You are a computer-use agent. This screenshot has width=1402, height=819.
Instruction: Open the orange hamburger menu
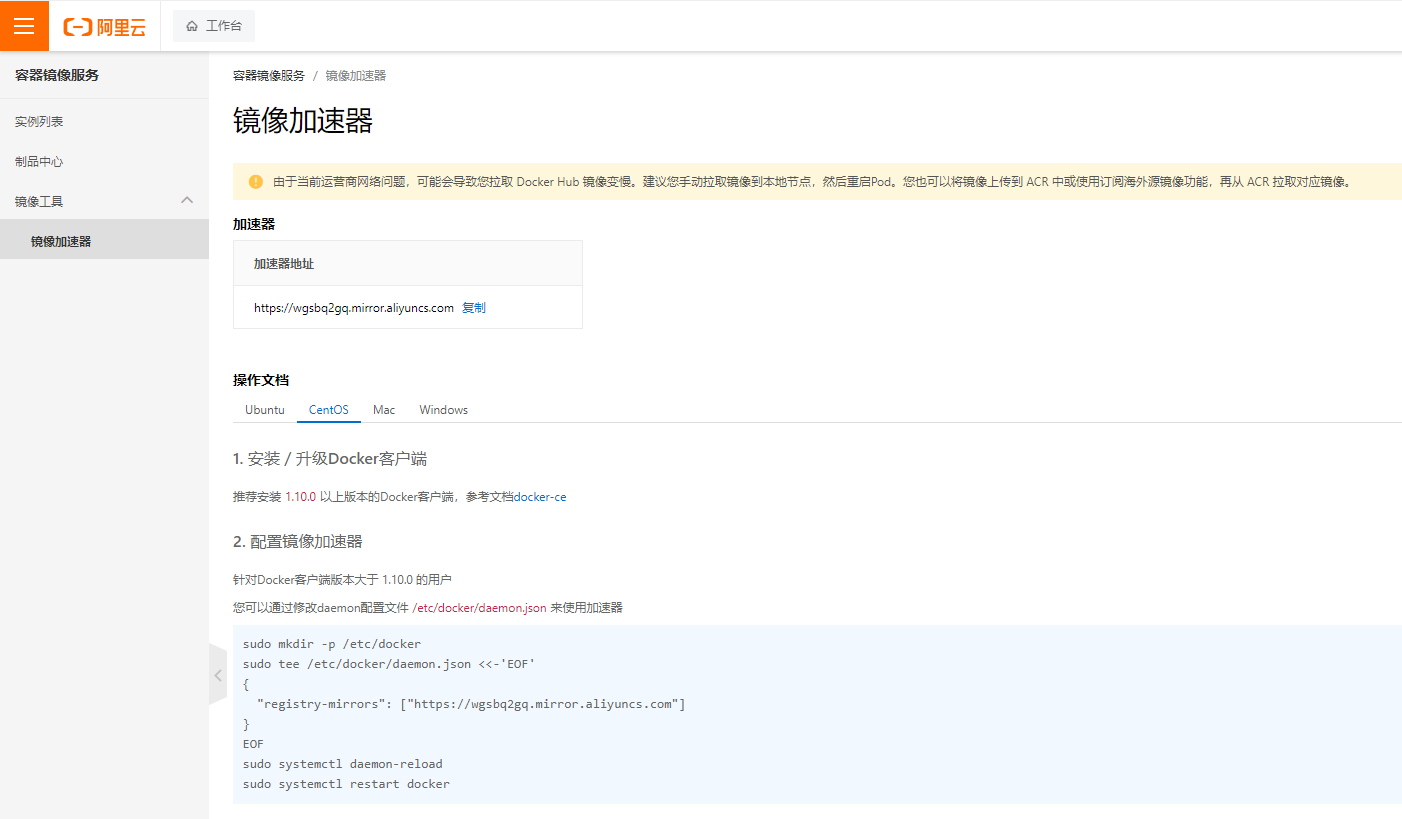(24, 26)
